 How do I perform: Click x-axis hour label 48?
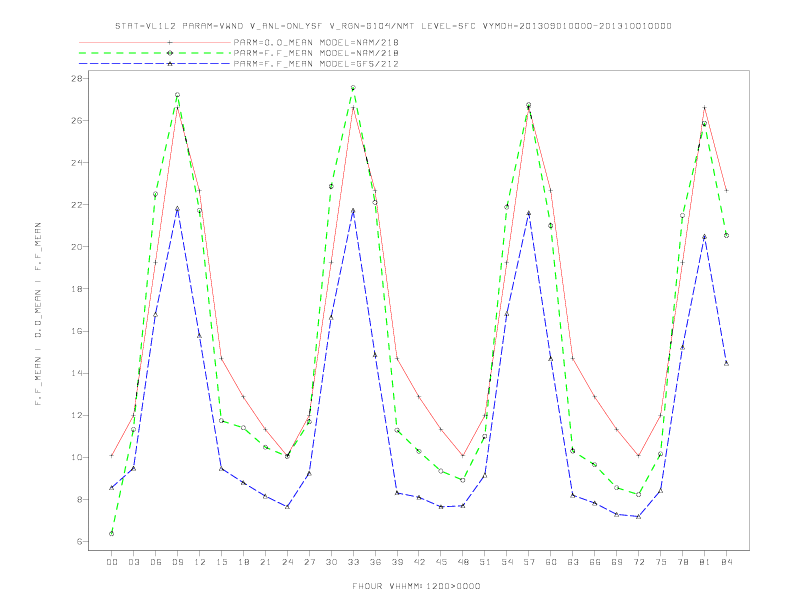coord(463,562)
